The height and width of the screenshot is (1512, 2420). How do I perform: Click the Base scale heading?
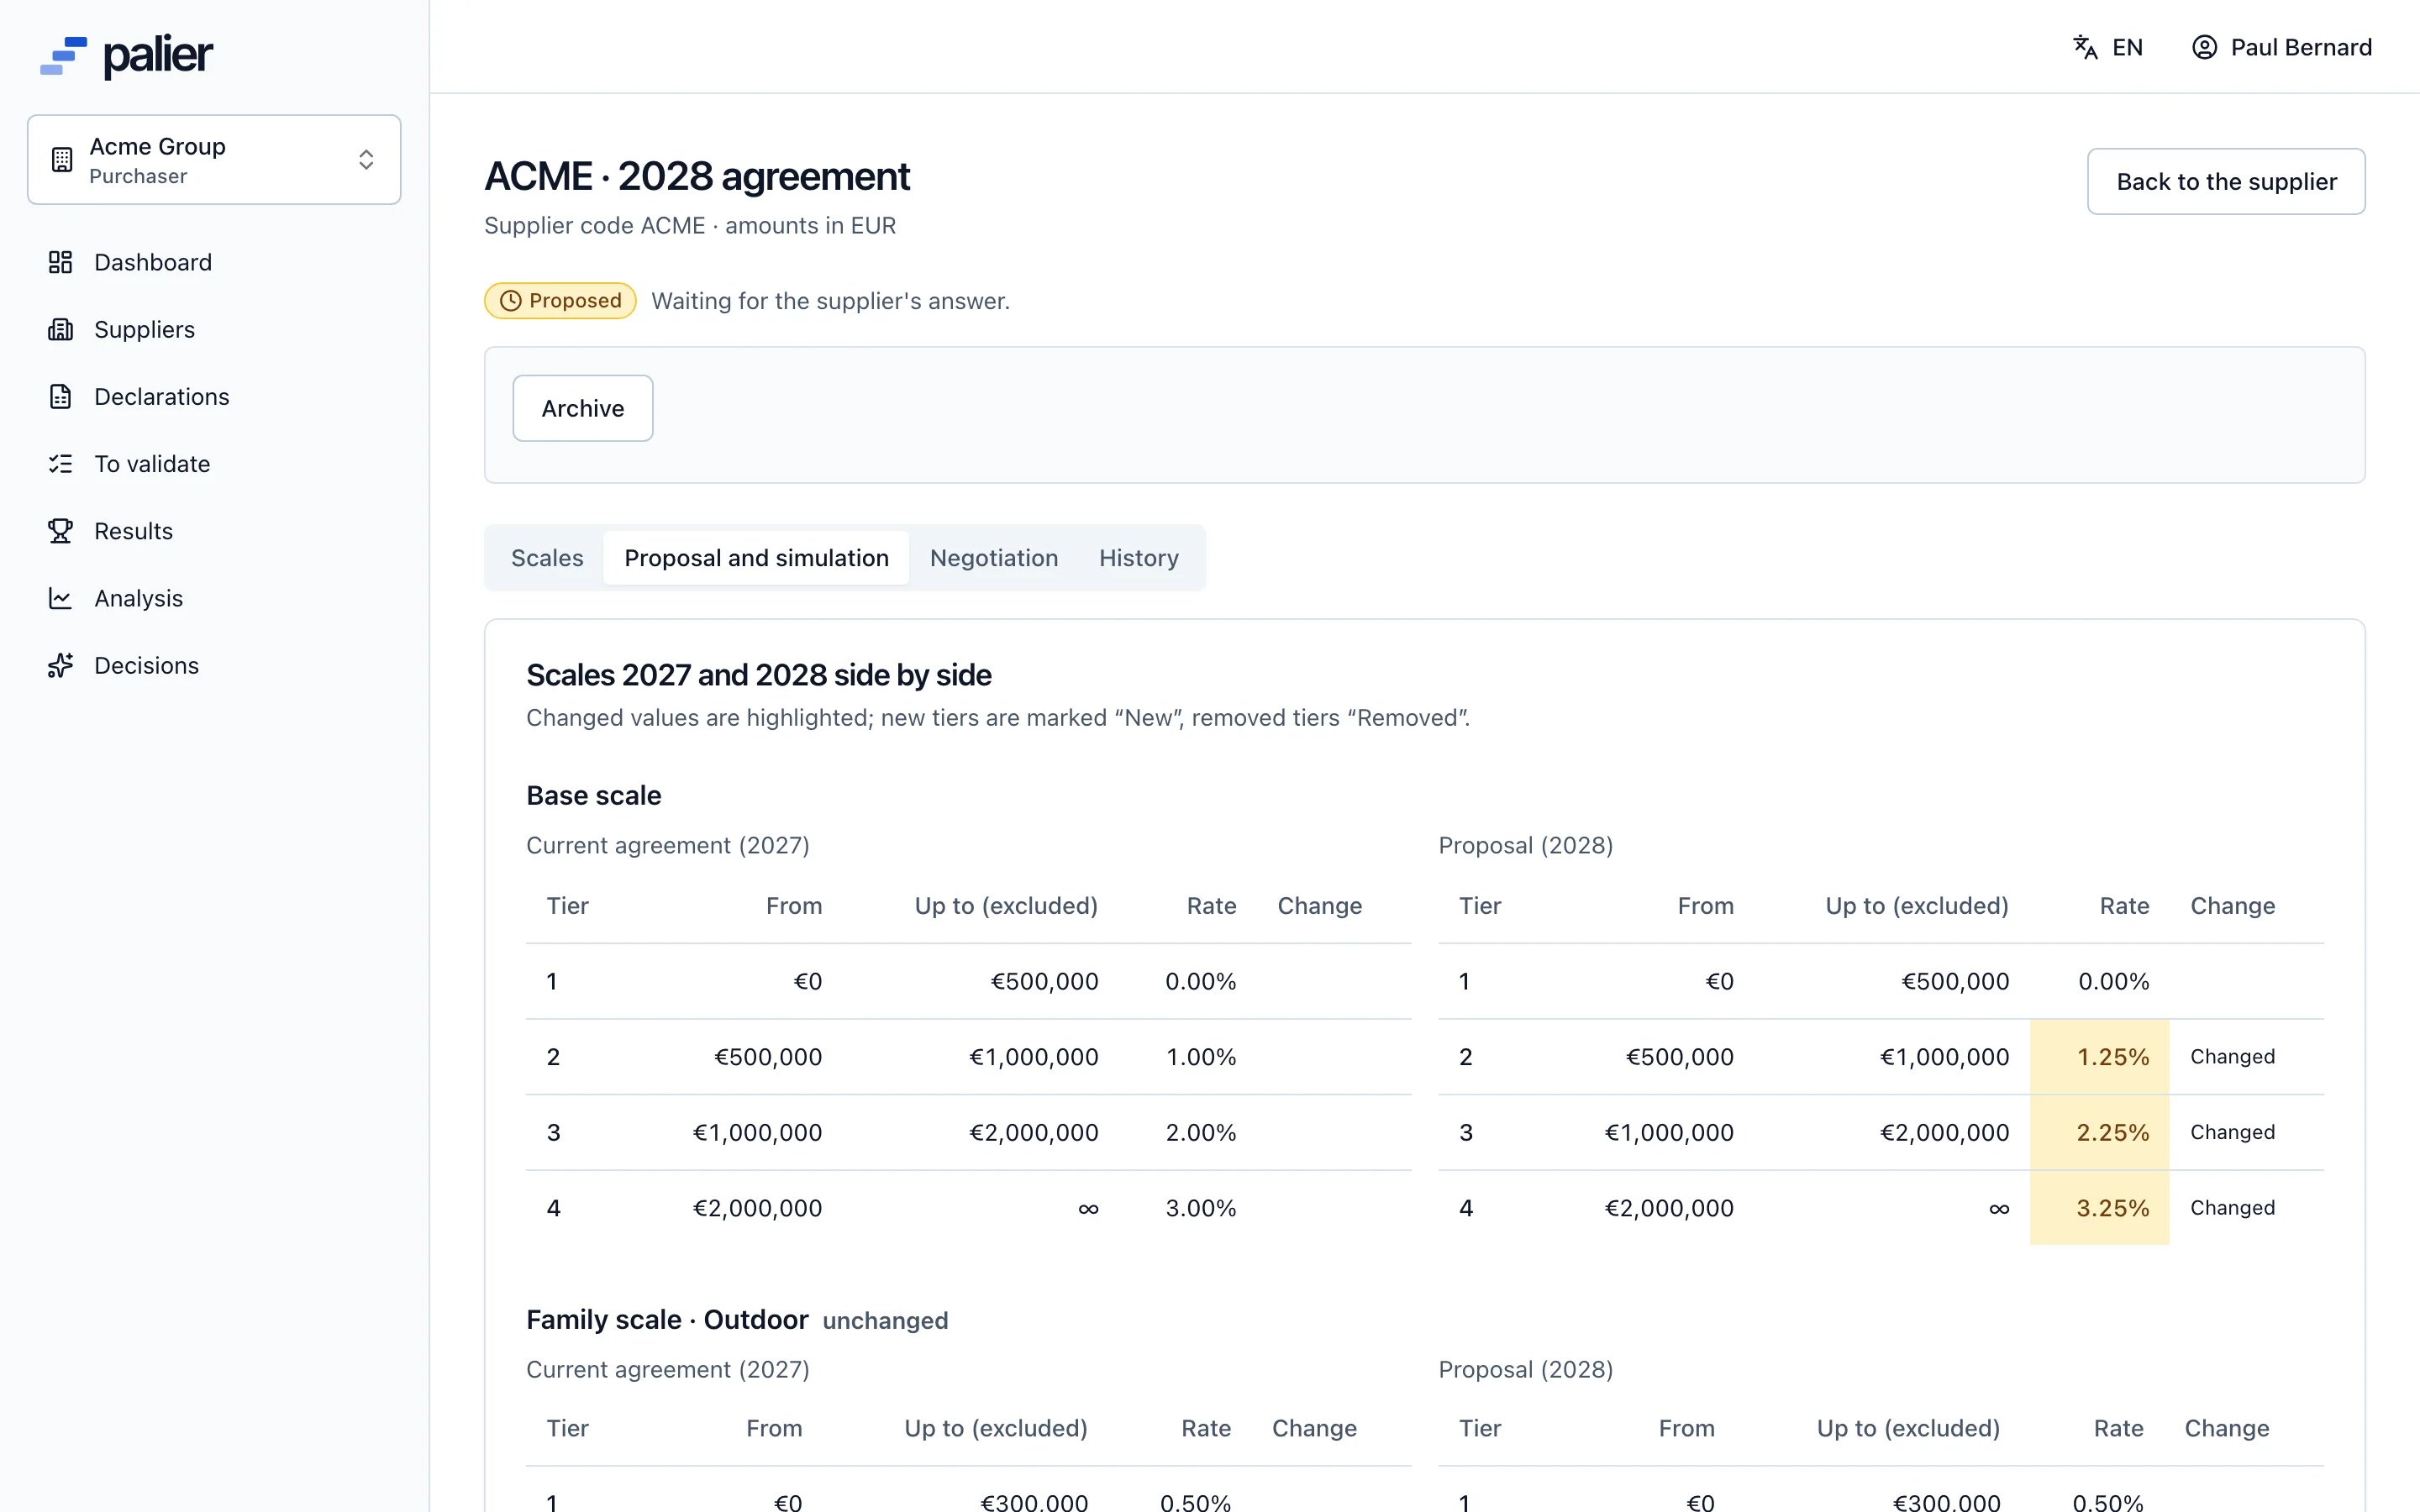(x=594, y=795)
